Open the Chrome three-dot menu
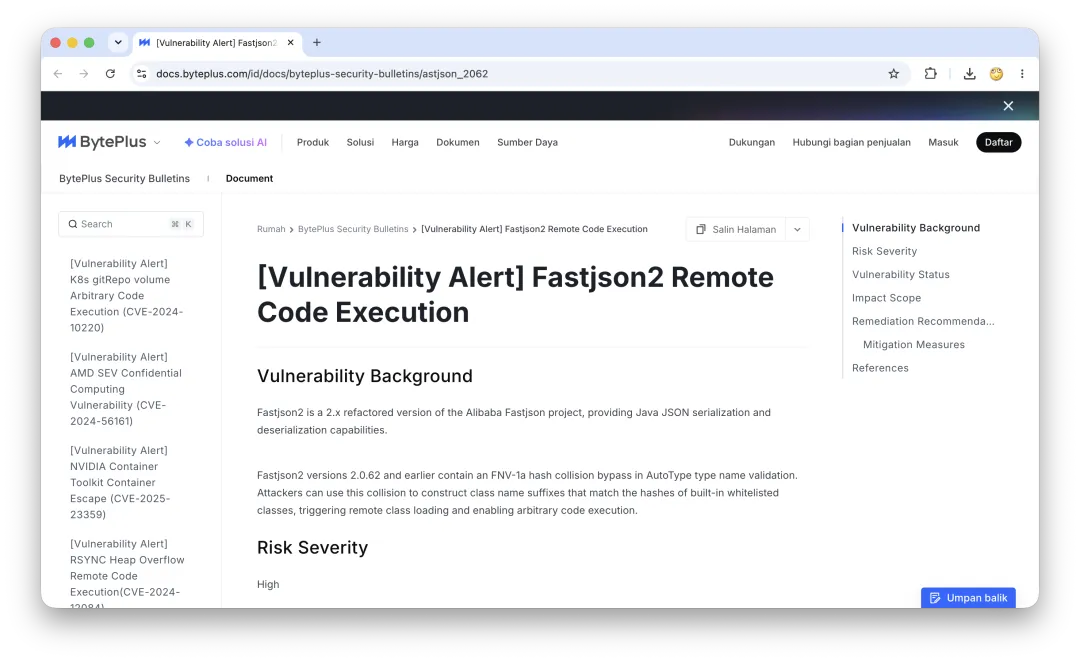The height and width of the screenshot is (662, 1080). [x=1022, y=74]
